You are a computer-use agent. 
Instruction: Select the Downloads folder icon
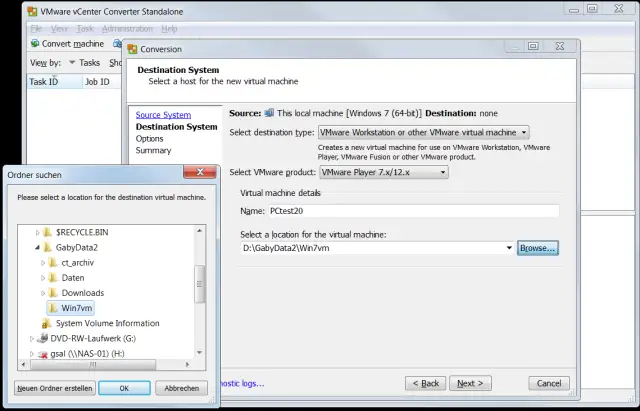53,293
